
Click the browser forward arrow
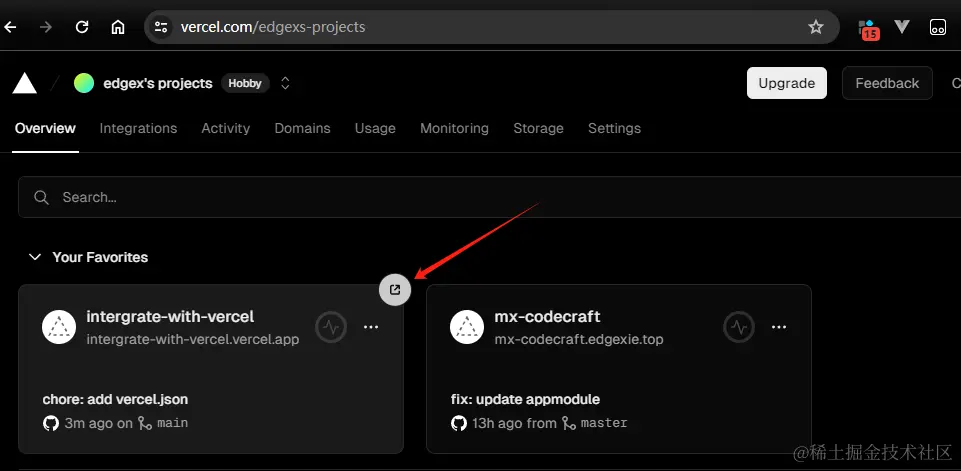(45, 27)
